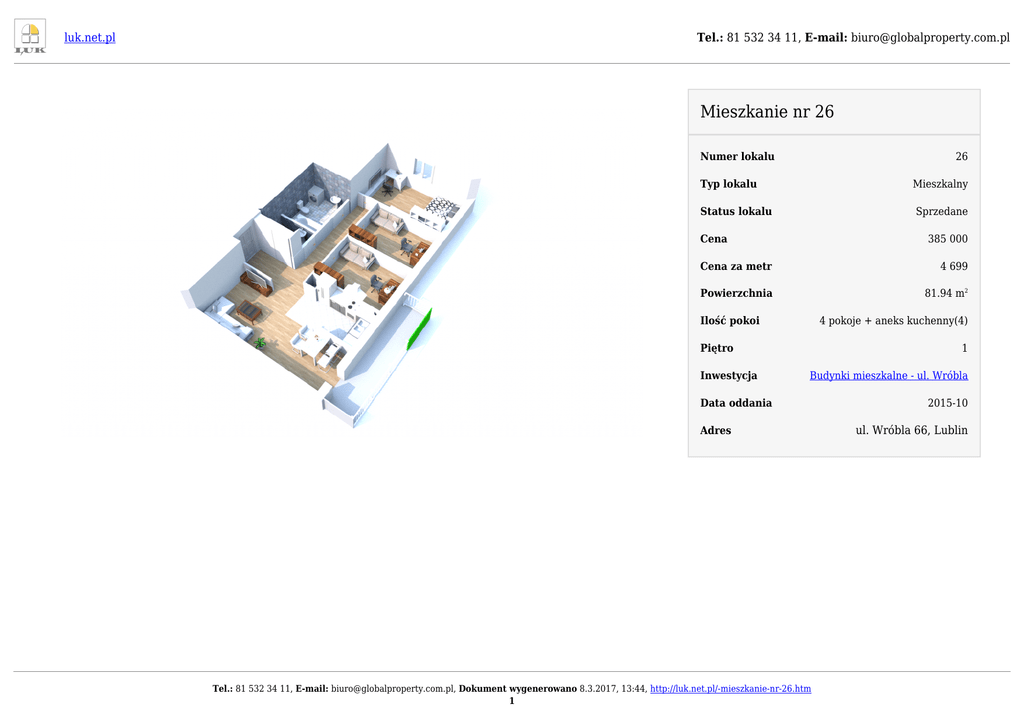This screenshot has height=725, width=1024.
Task: Click the 'Piętro' row label
Action: (717, 349)
